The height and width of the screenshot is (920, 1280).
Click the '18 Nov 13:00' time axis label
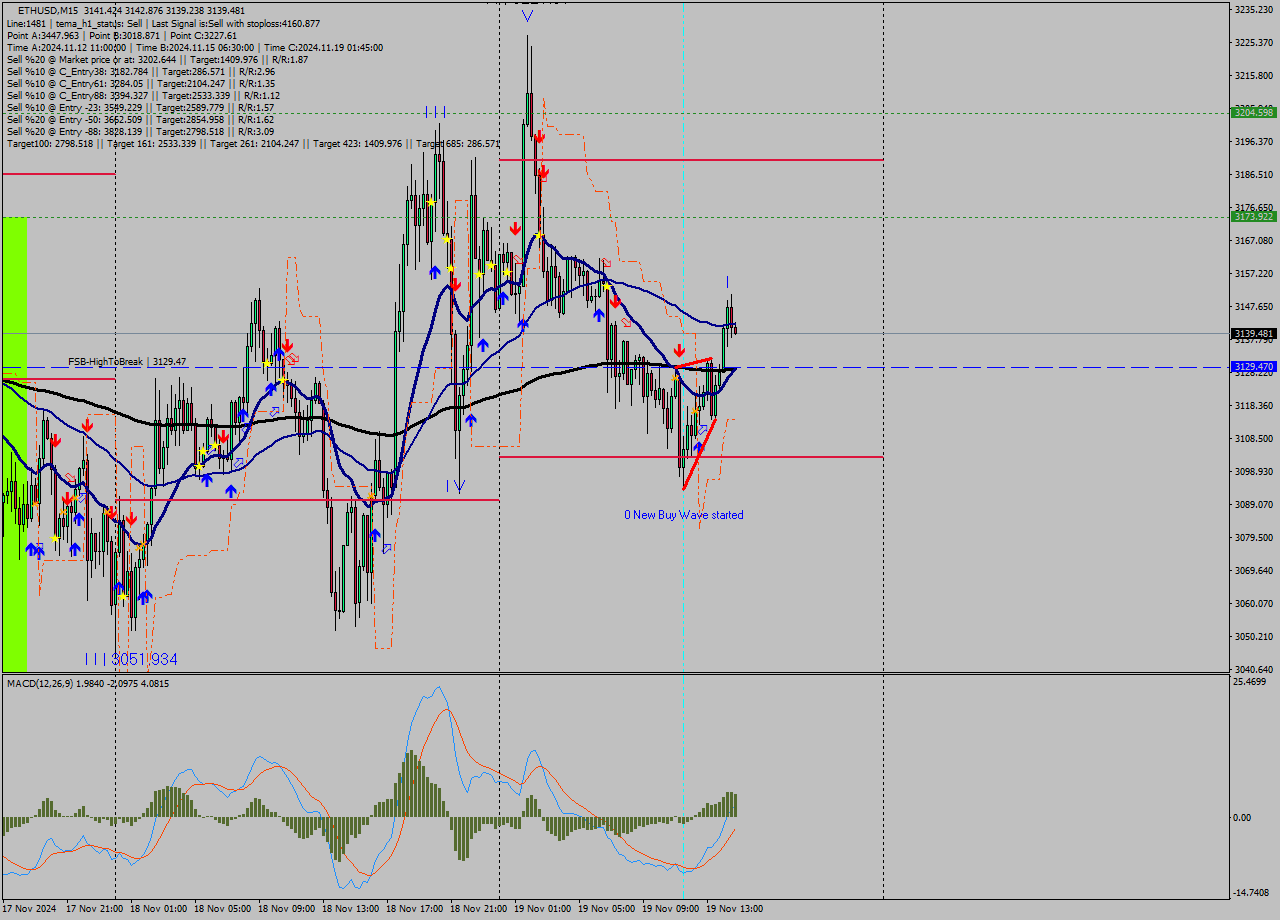pos(350,909)
